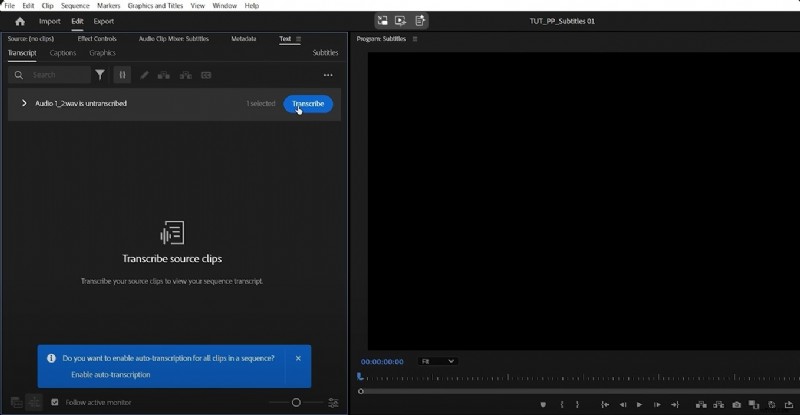Click the magnifier icon in search box
800x415 pixels.
pos(19,75)
